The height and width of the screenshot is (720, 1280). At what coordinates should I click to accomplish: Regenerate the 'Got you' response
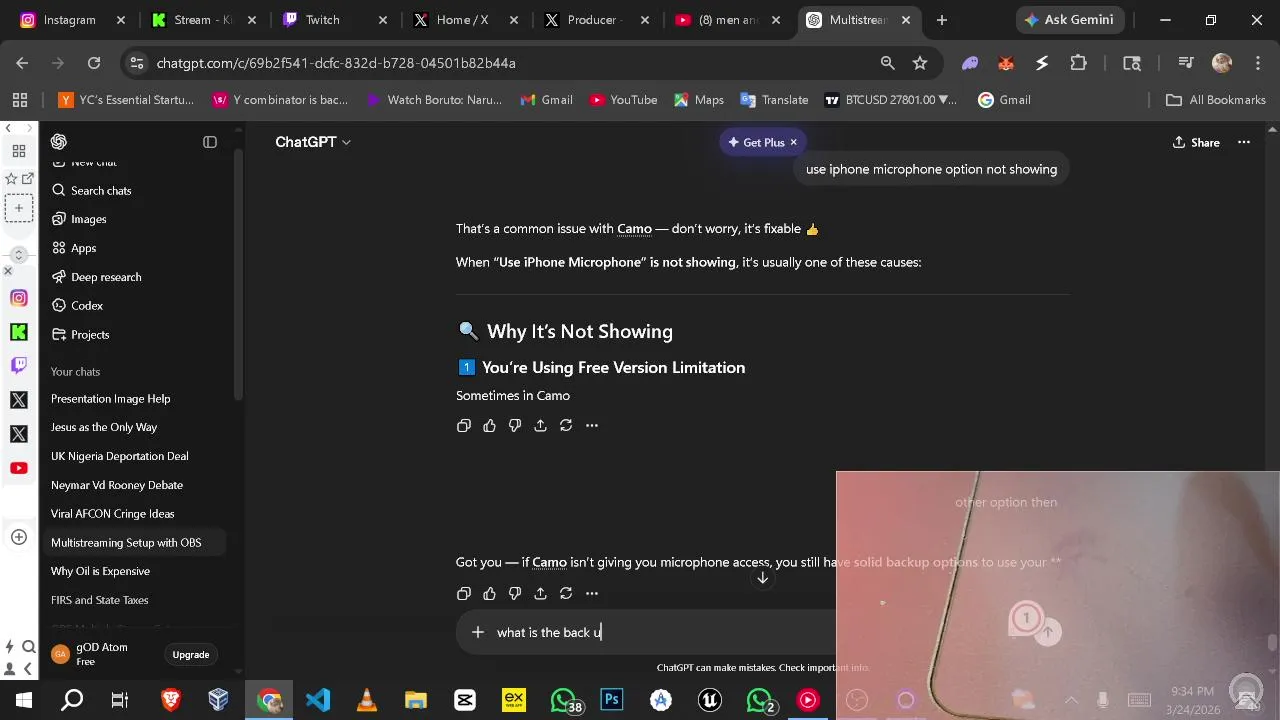566,593
